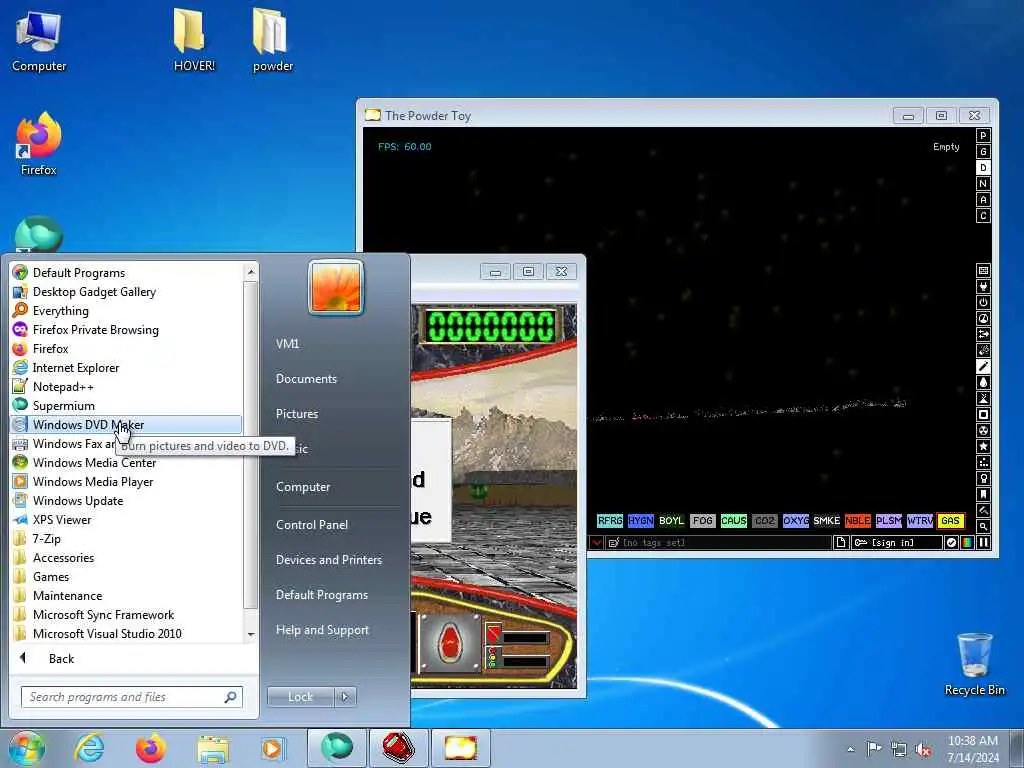Screen dimensions: 1024x768
Task: Click the programs list scroll-down arrow
Action: (x=251, y=634)
